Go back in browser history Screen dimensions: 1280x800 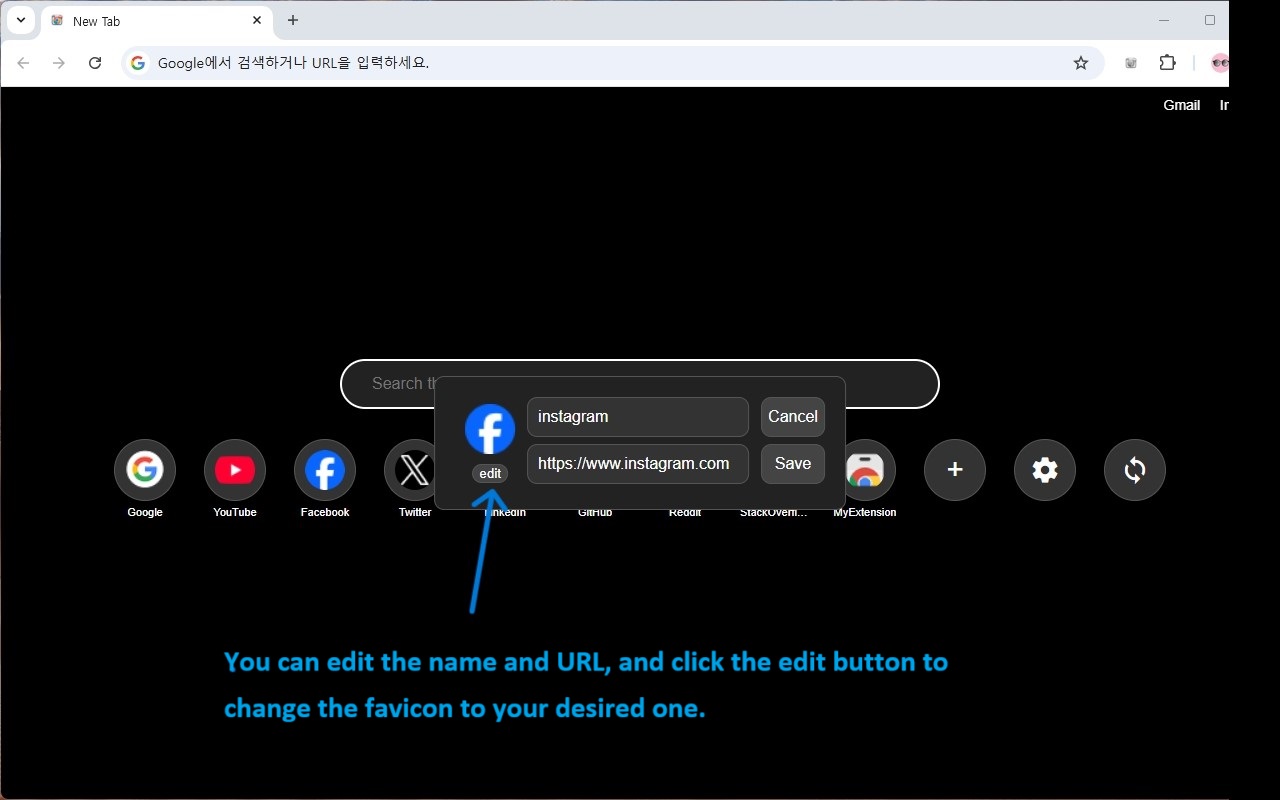pos(23,63)
